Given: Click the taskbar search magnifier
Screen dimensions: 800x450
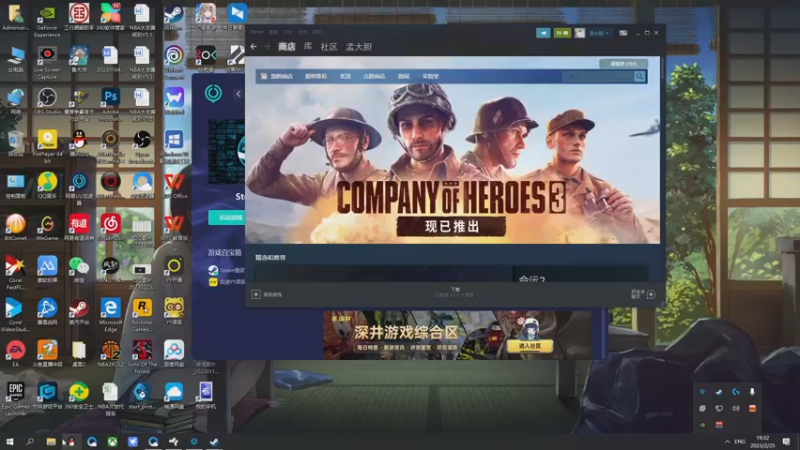Looking at the screenshot, I should click(x=30, y=441).
